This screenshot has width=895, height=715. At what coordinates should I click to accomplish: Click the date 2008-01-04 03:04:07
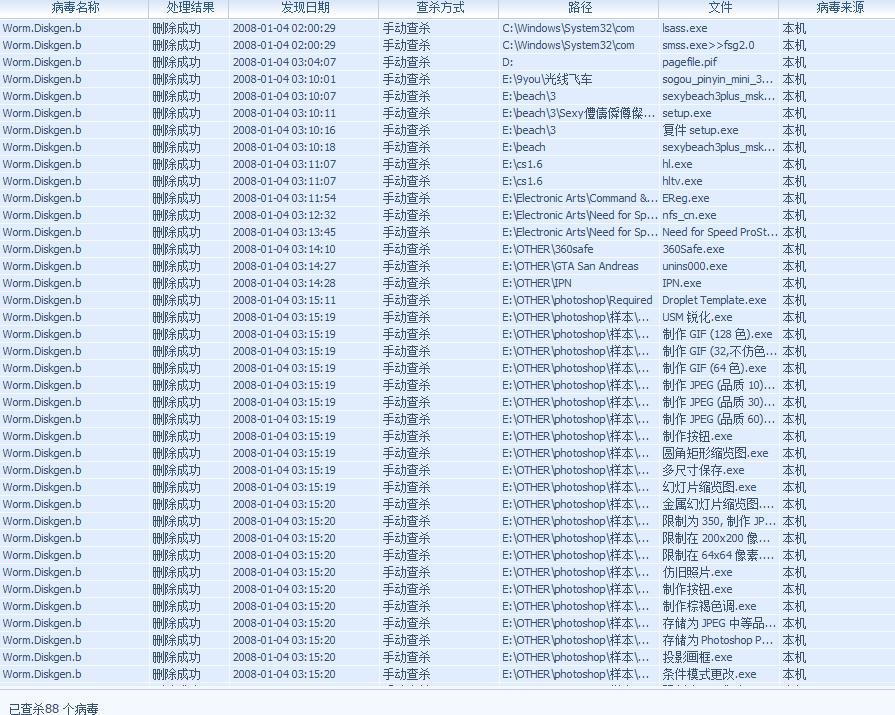click(x=284, y=62)
